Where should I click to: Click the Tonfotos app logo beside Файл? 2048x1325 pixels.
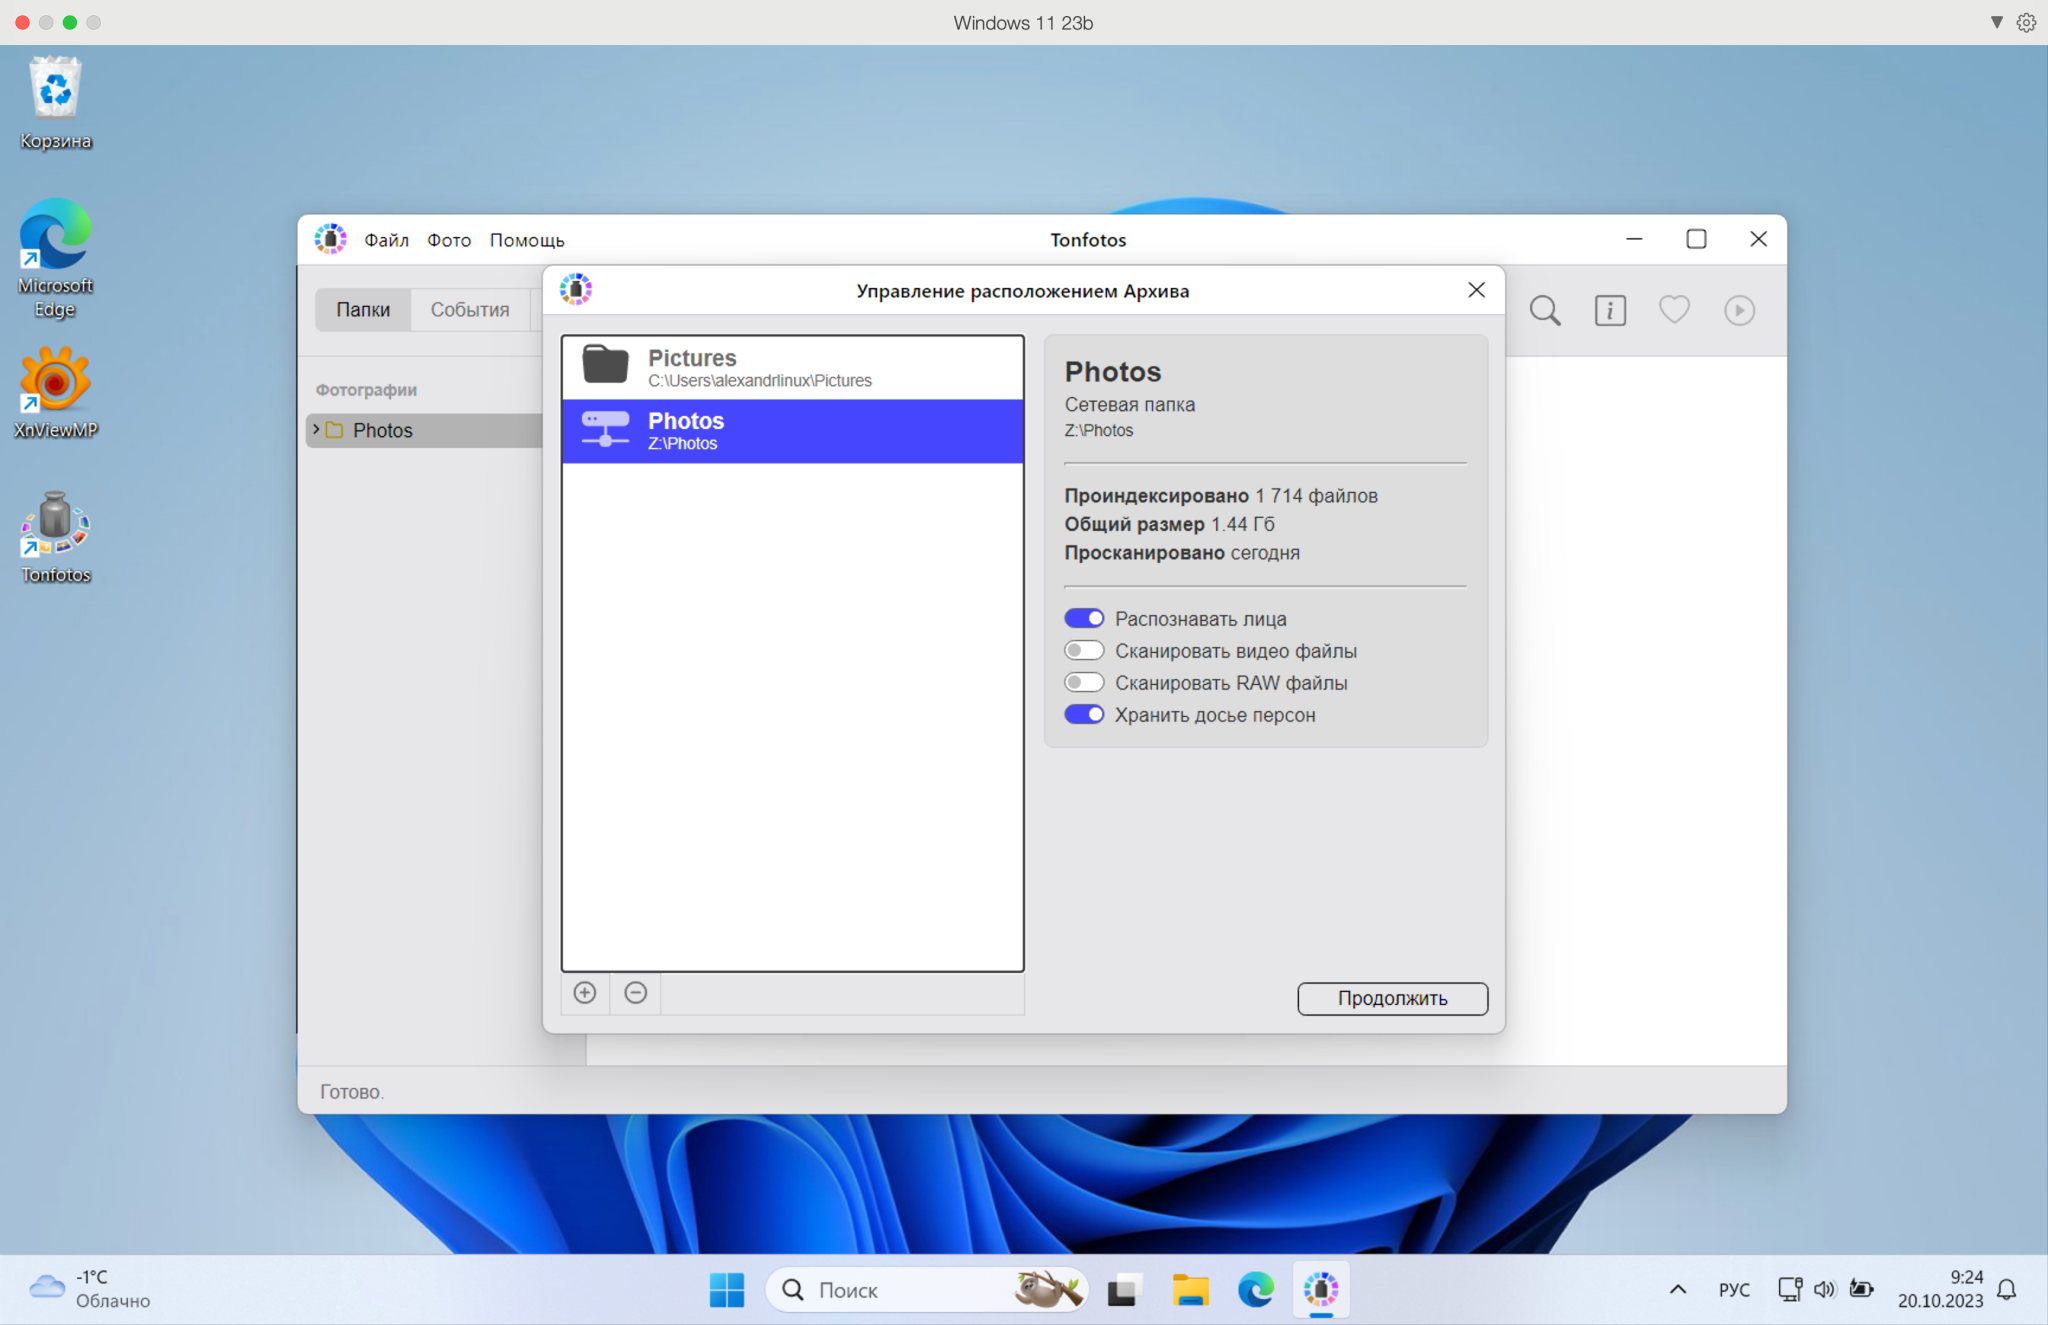click(x=331, y=239)
